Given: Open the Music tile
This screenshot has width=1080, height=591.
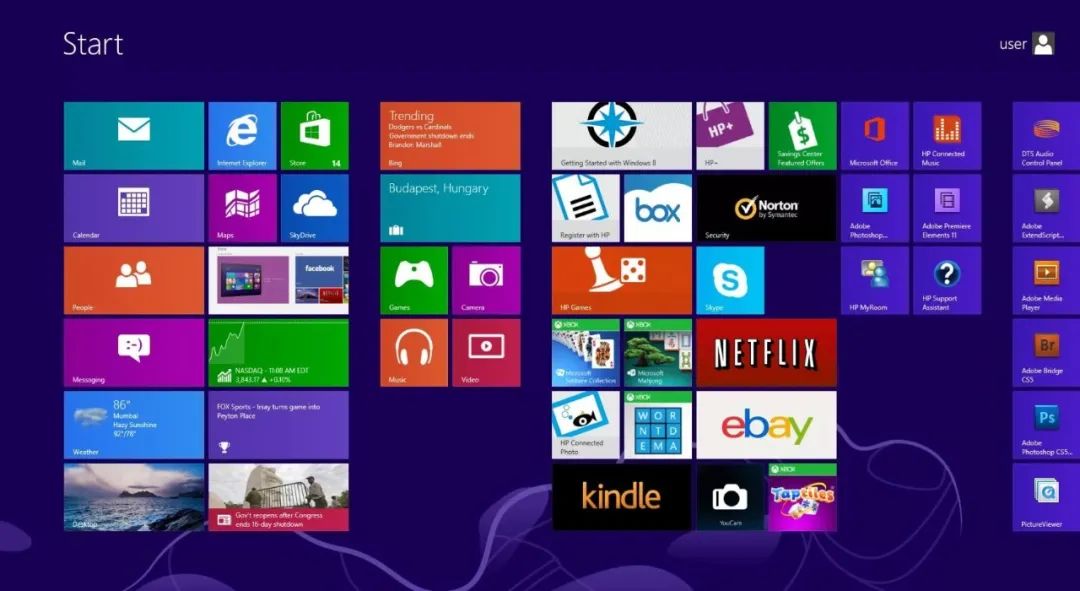Looking at the screenshot, I should [x=414, y=353].
